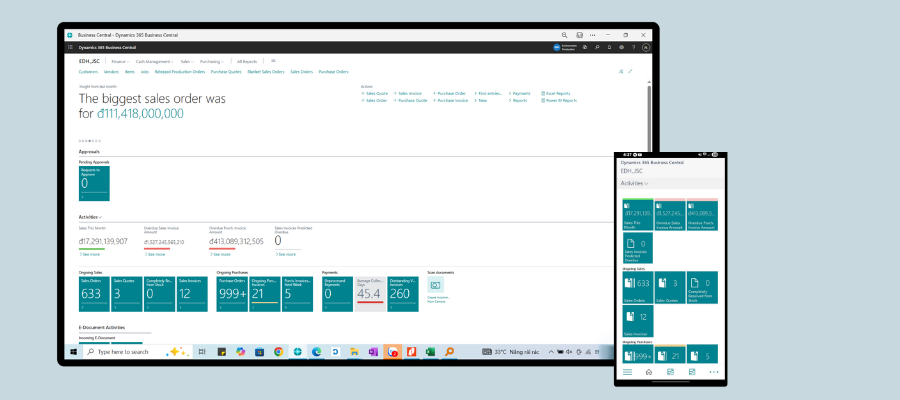
Task: Tap the phone Sales Orders 633 tile
Action: coord(638,288)
